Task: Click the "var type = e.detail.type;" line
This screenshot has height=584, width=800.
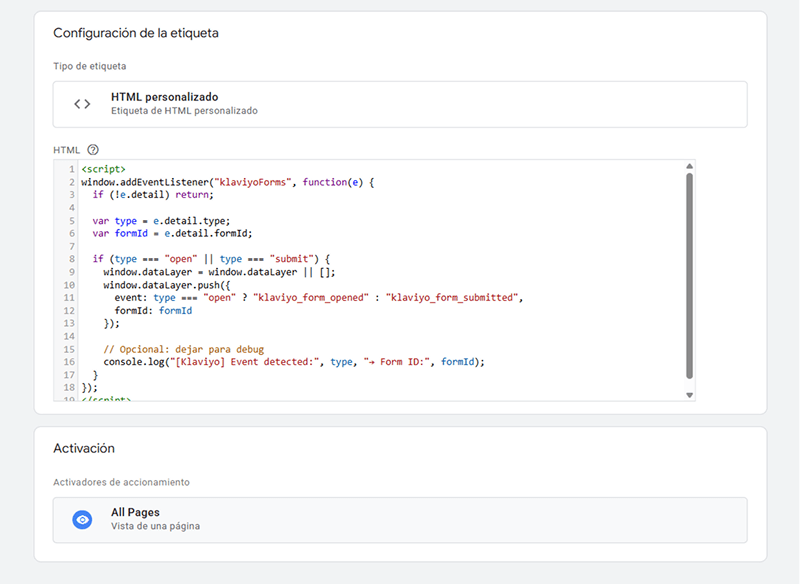Action: pyautogui.click(x=161, y=221)
